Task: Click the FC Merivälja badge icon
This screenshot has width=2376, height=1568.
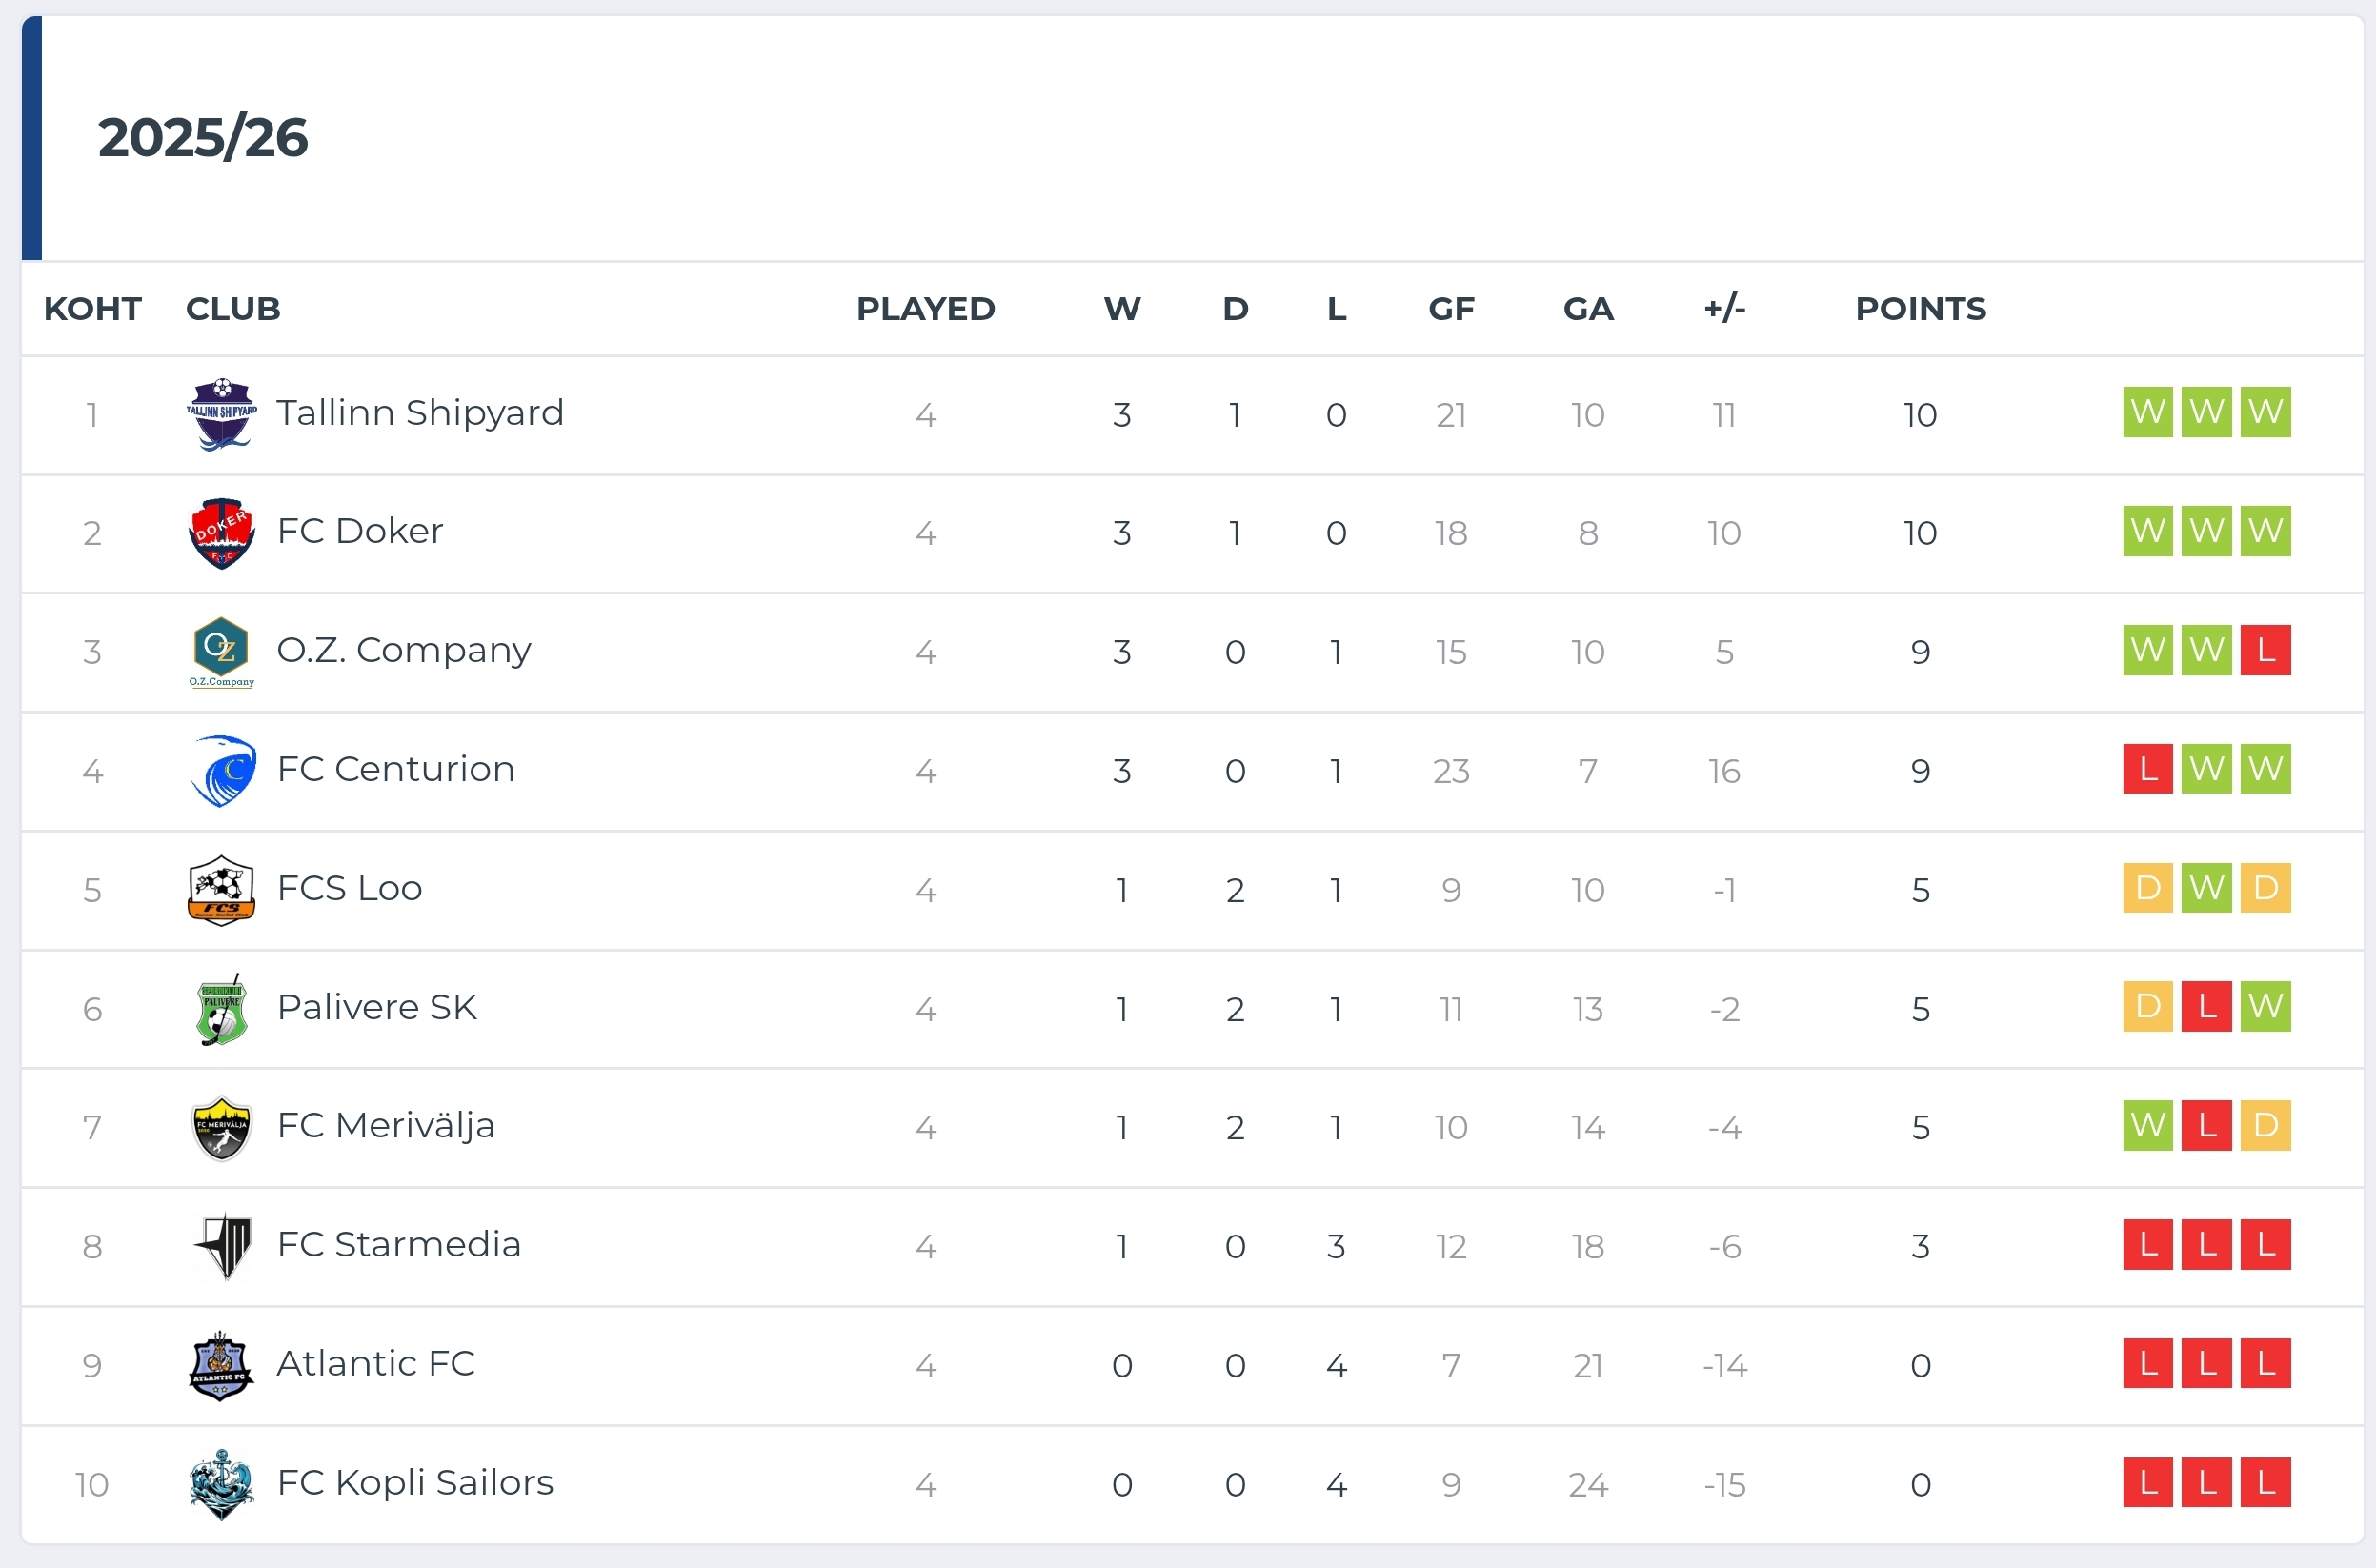Action: tap(221, 1127)
